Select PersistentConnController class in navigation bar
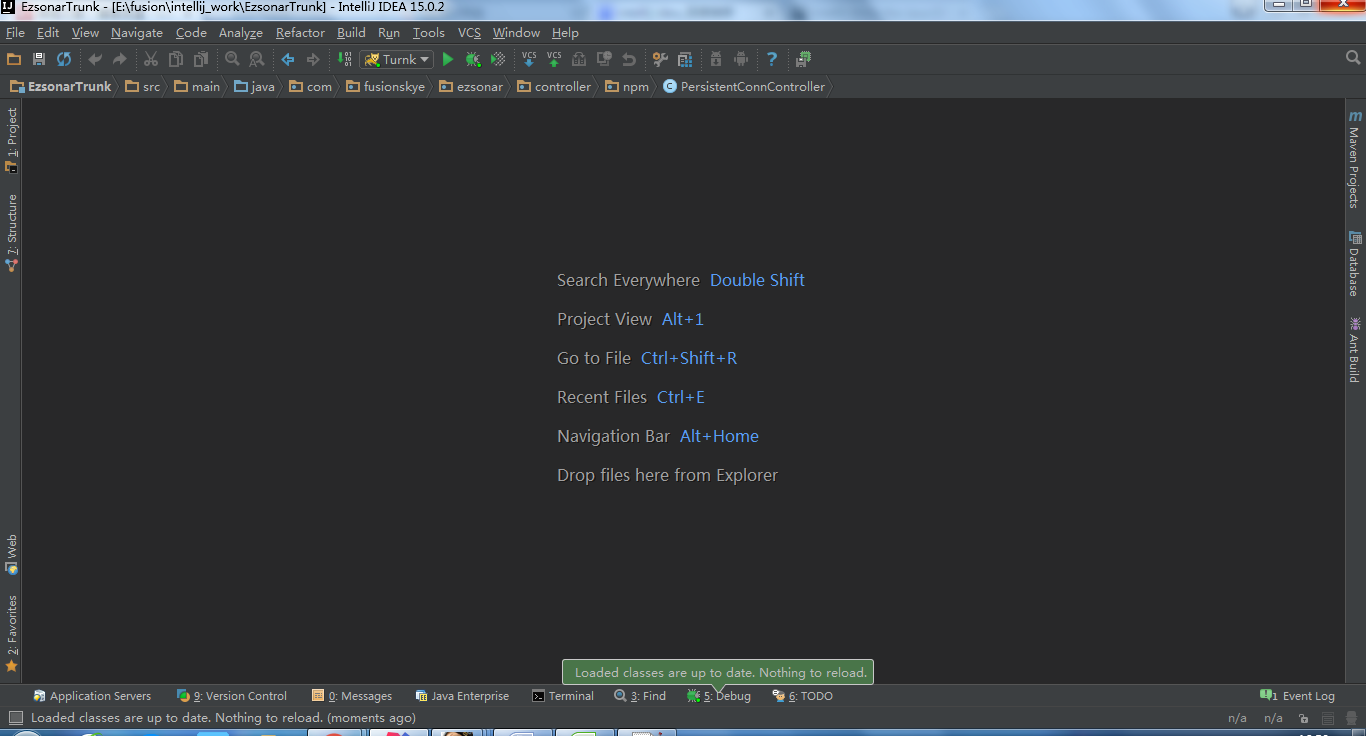The height and width of the screenshot is (736, 1366). point(744,87)
